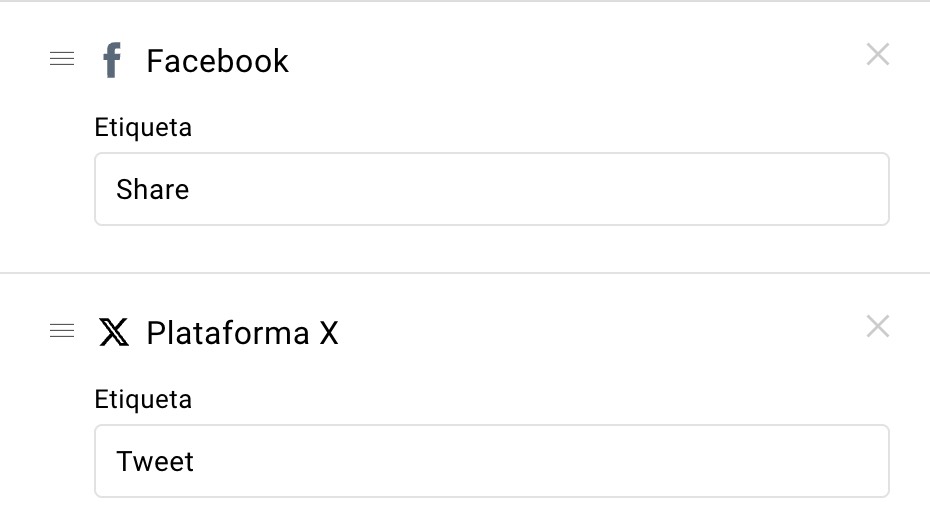Place cursor on the word Share

click(152, 189)
